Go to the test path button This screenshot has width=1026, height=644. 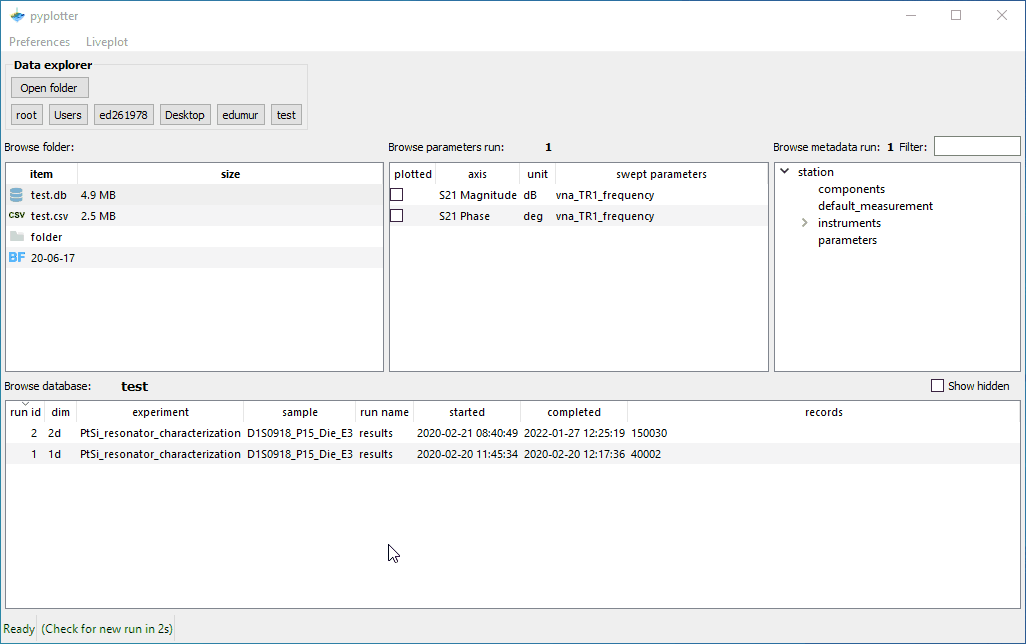pos(286,115)
